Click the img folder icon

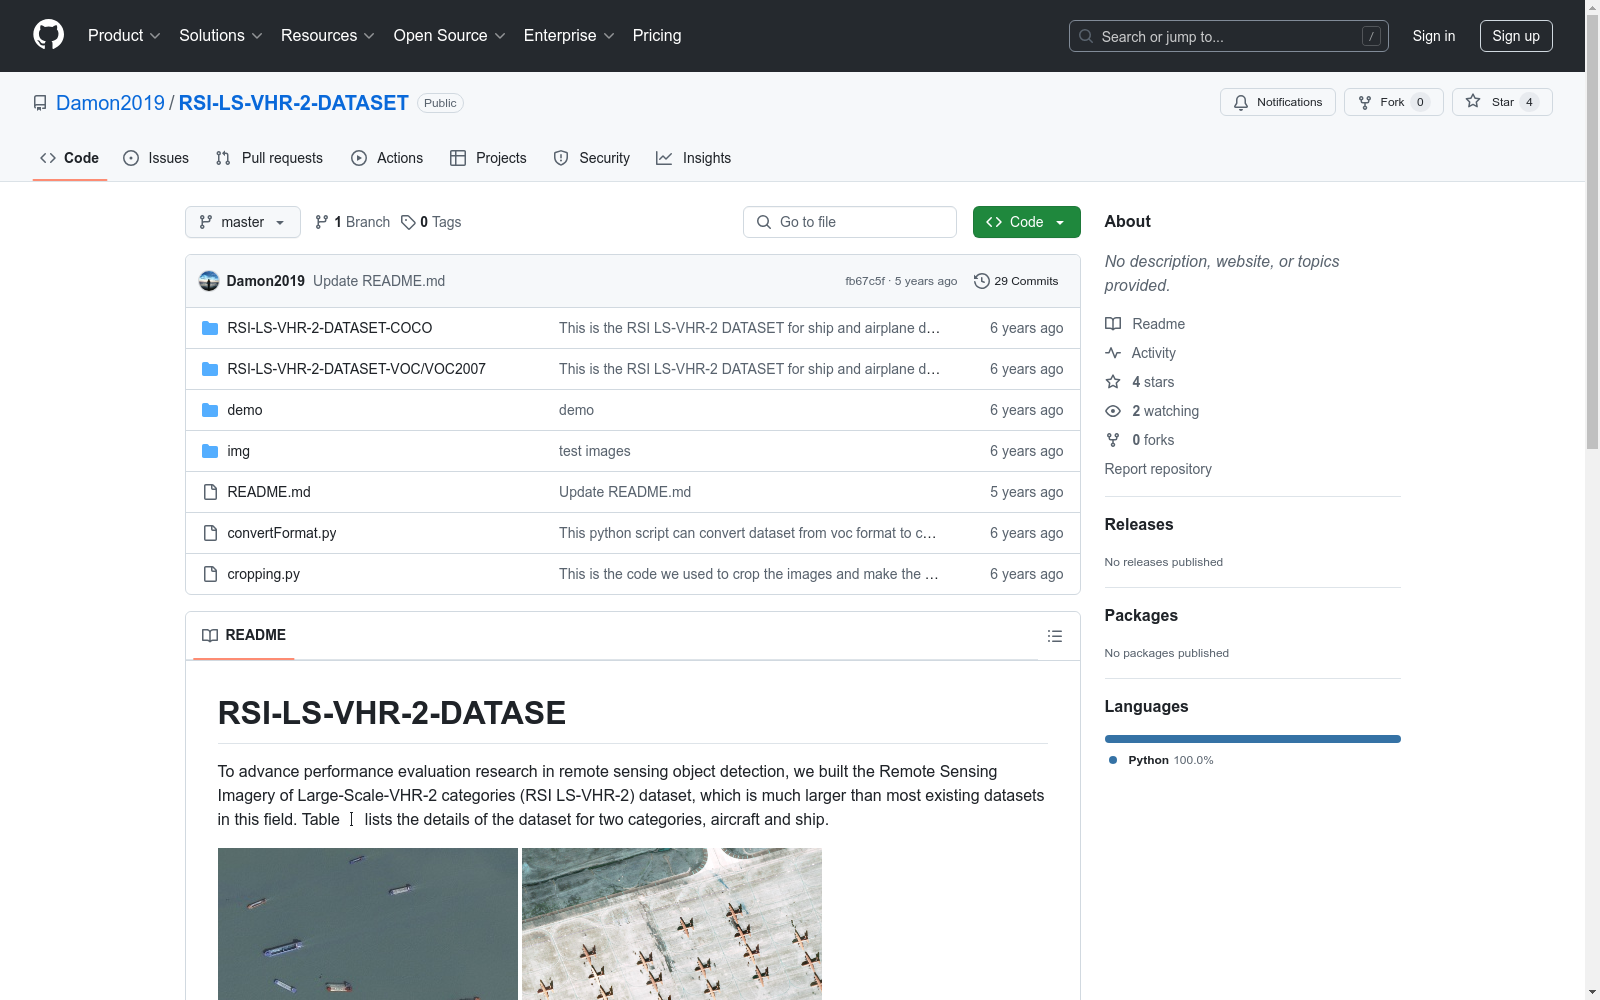(210, 451)
